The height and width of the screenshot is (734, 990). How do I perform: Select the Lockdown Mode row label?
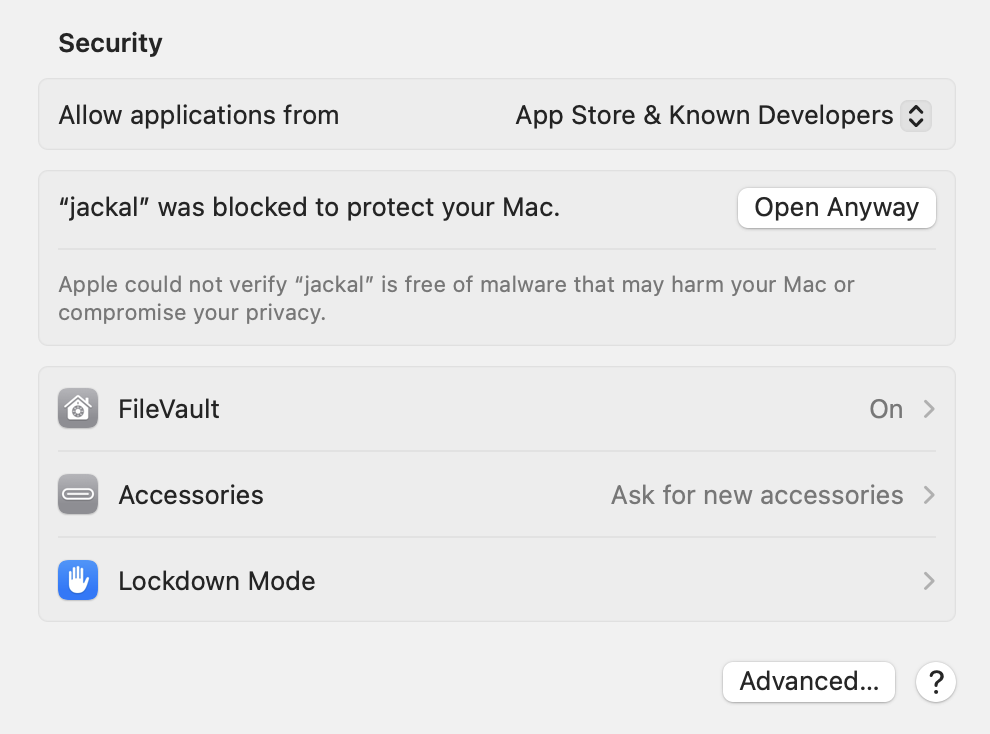(217, 581)
